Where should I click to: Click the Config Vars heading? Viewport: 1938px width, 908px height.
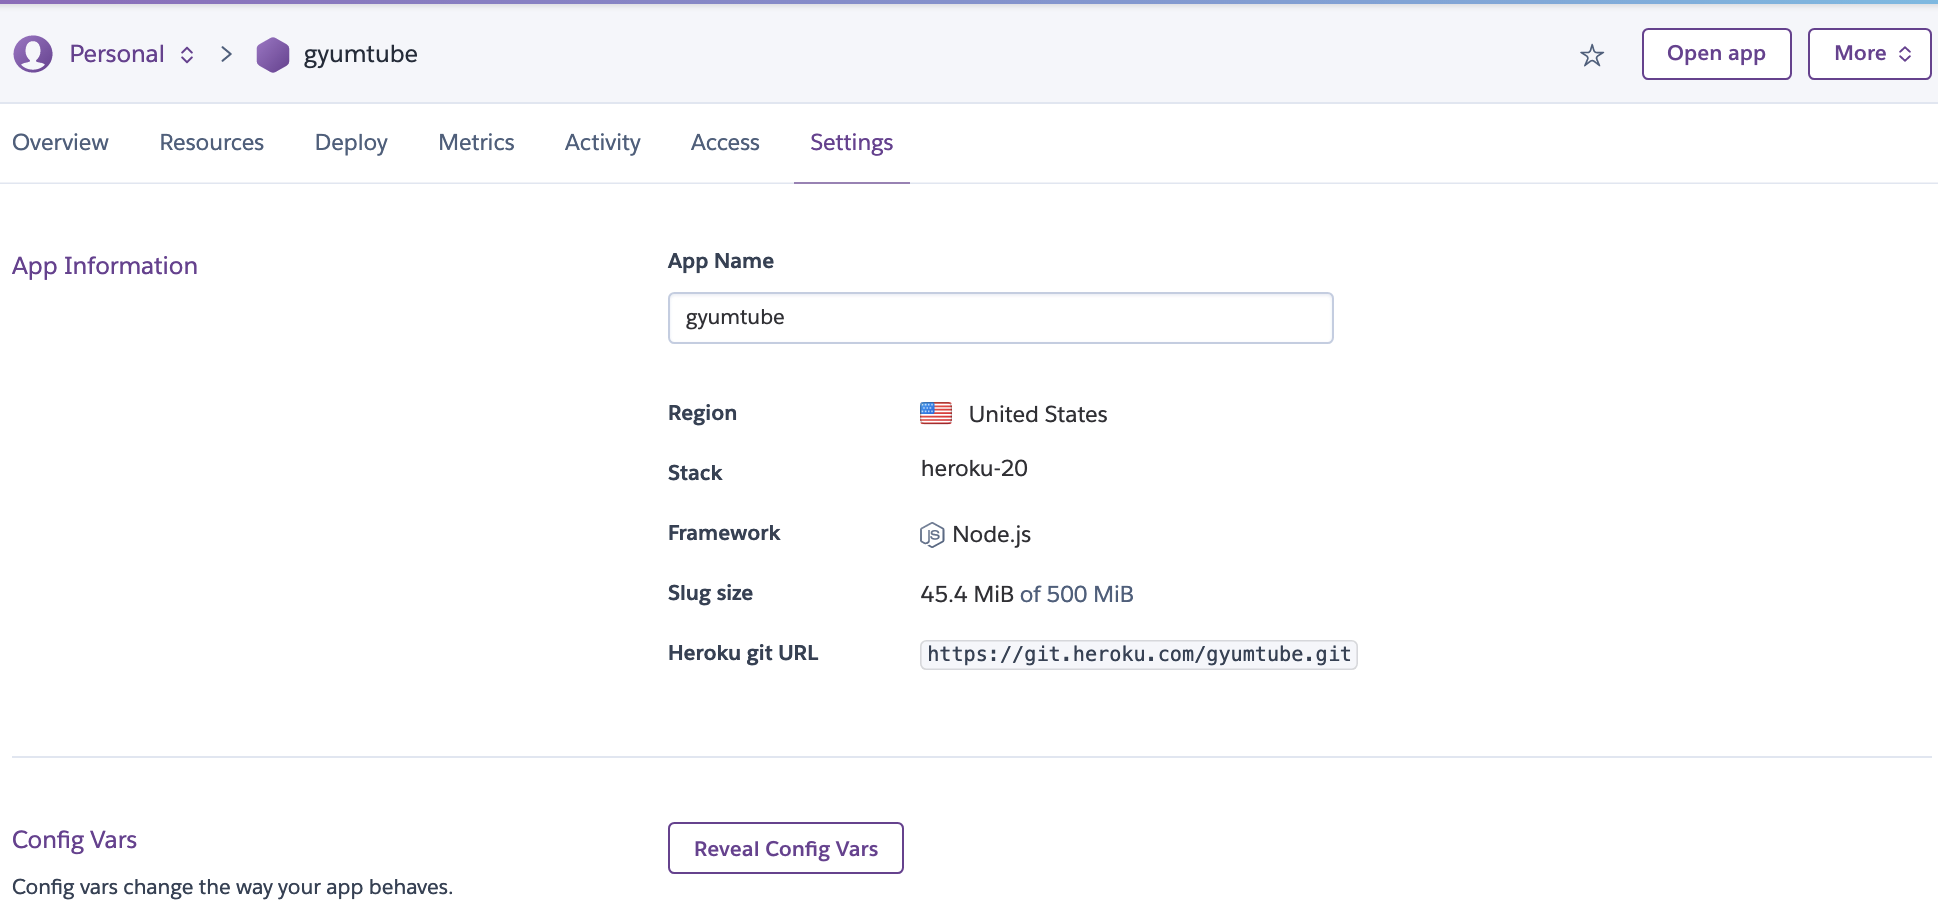(x=74, y=840)
